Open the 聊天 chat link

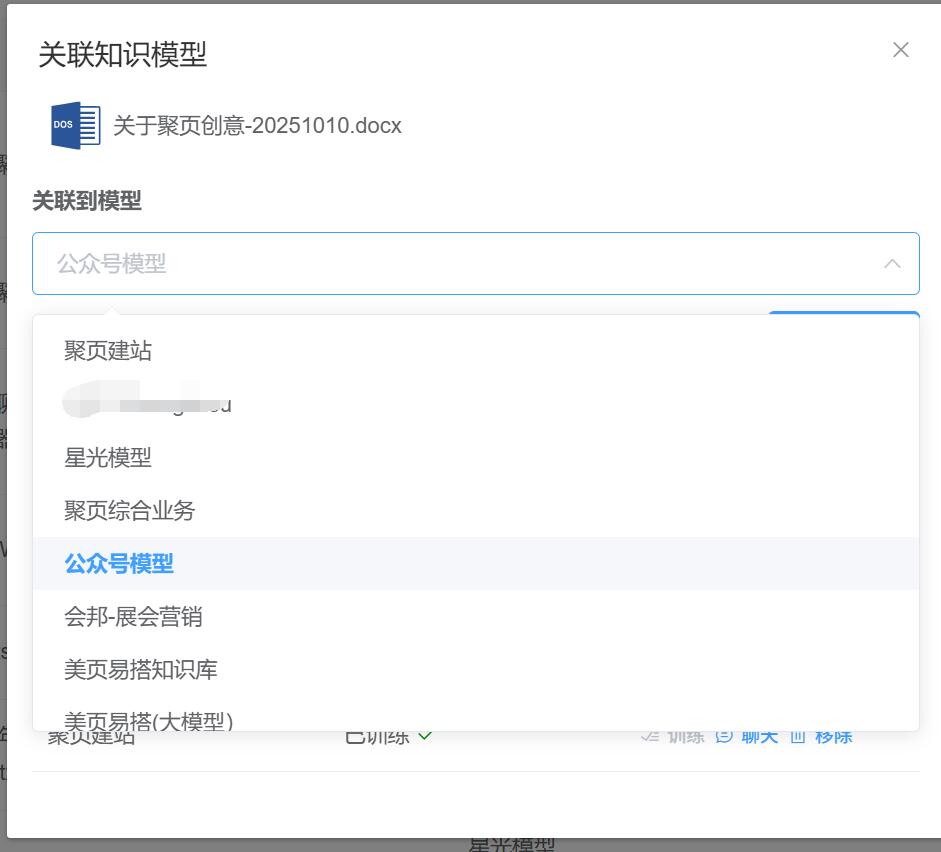759,737
